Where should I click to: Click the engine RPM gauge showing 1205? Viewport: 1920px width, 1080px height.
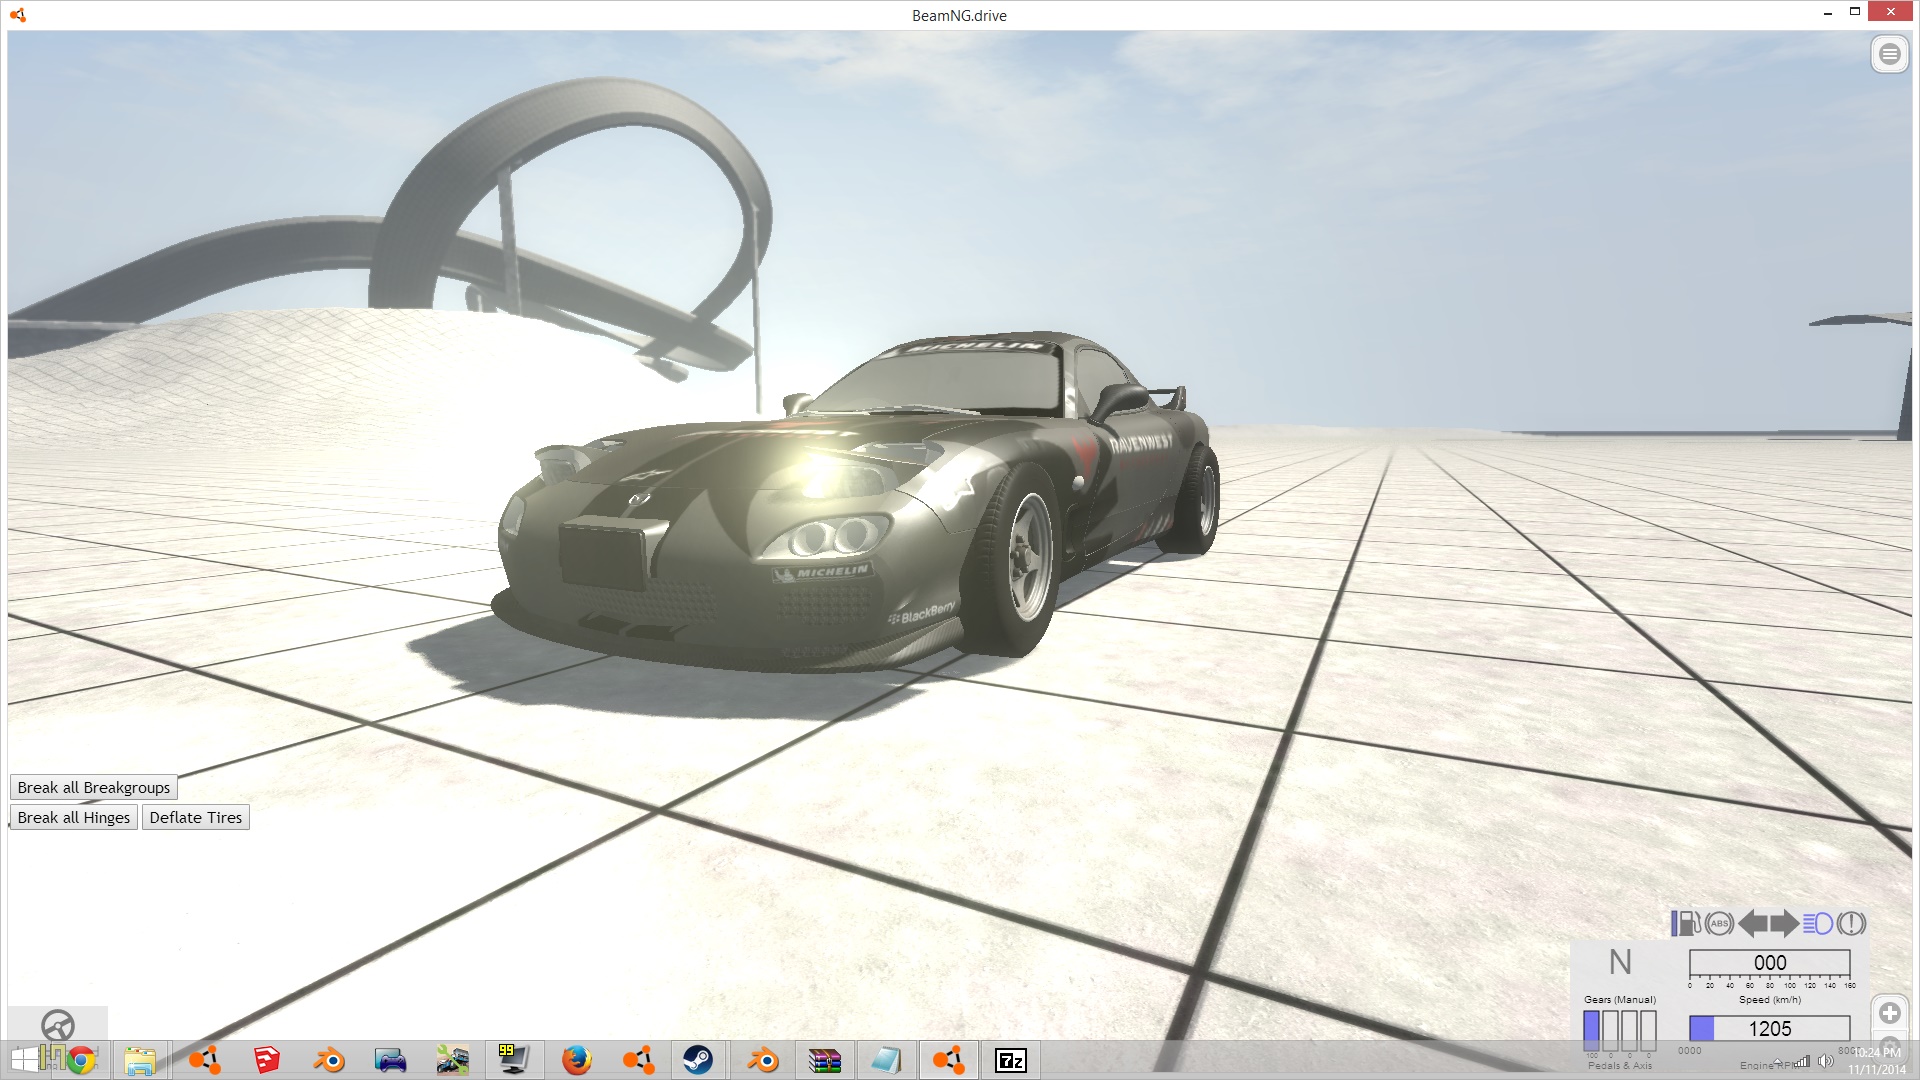click(x=1769, y=1029)
